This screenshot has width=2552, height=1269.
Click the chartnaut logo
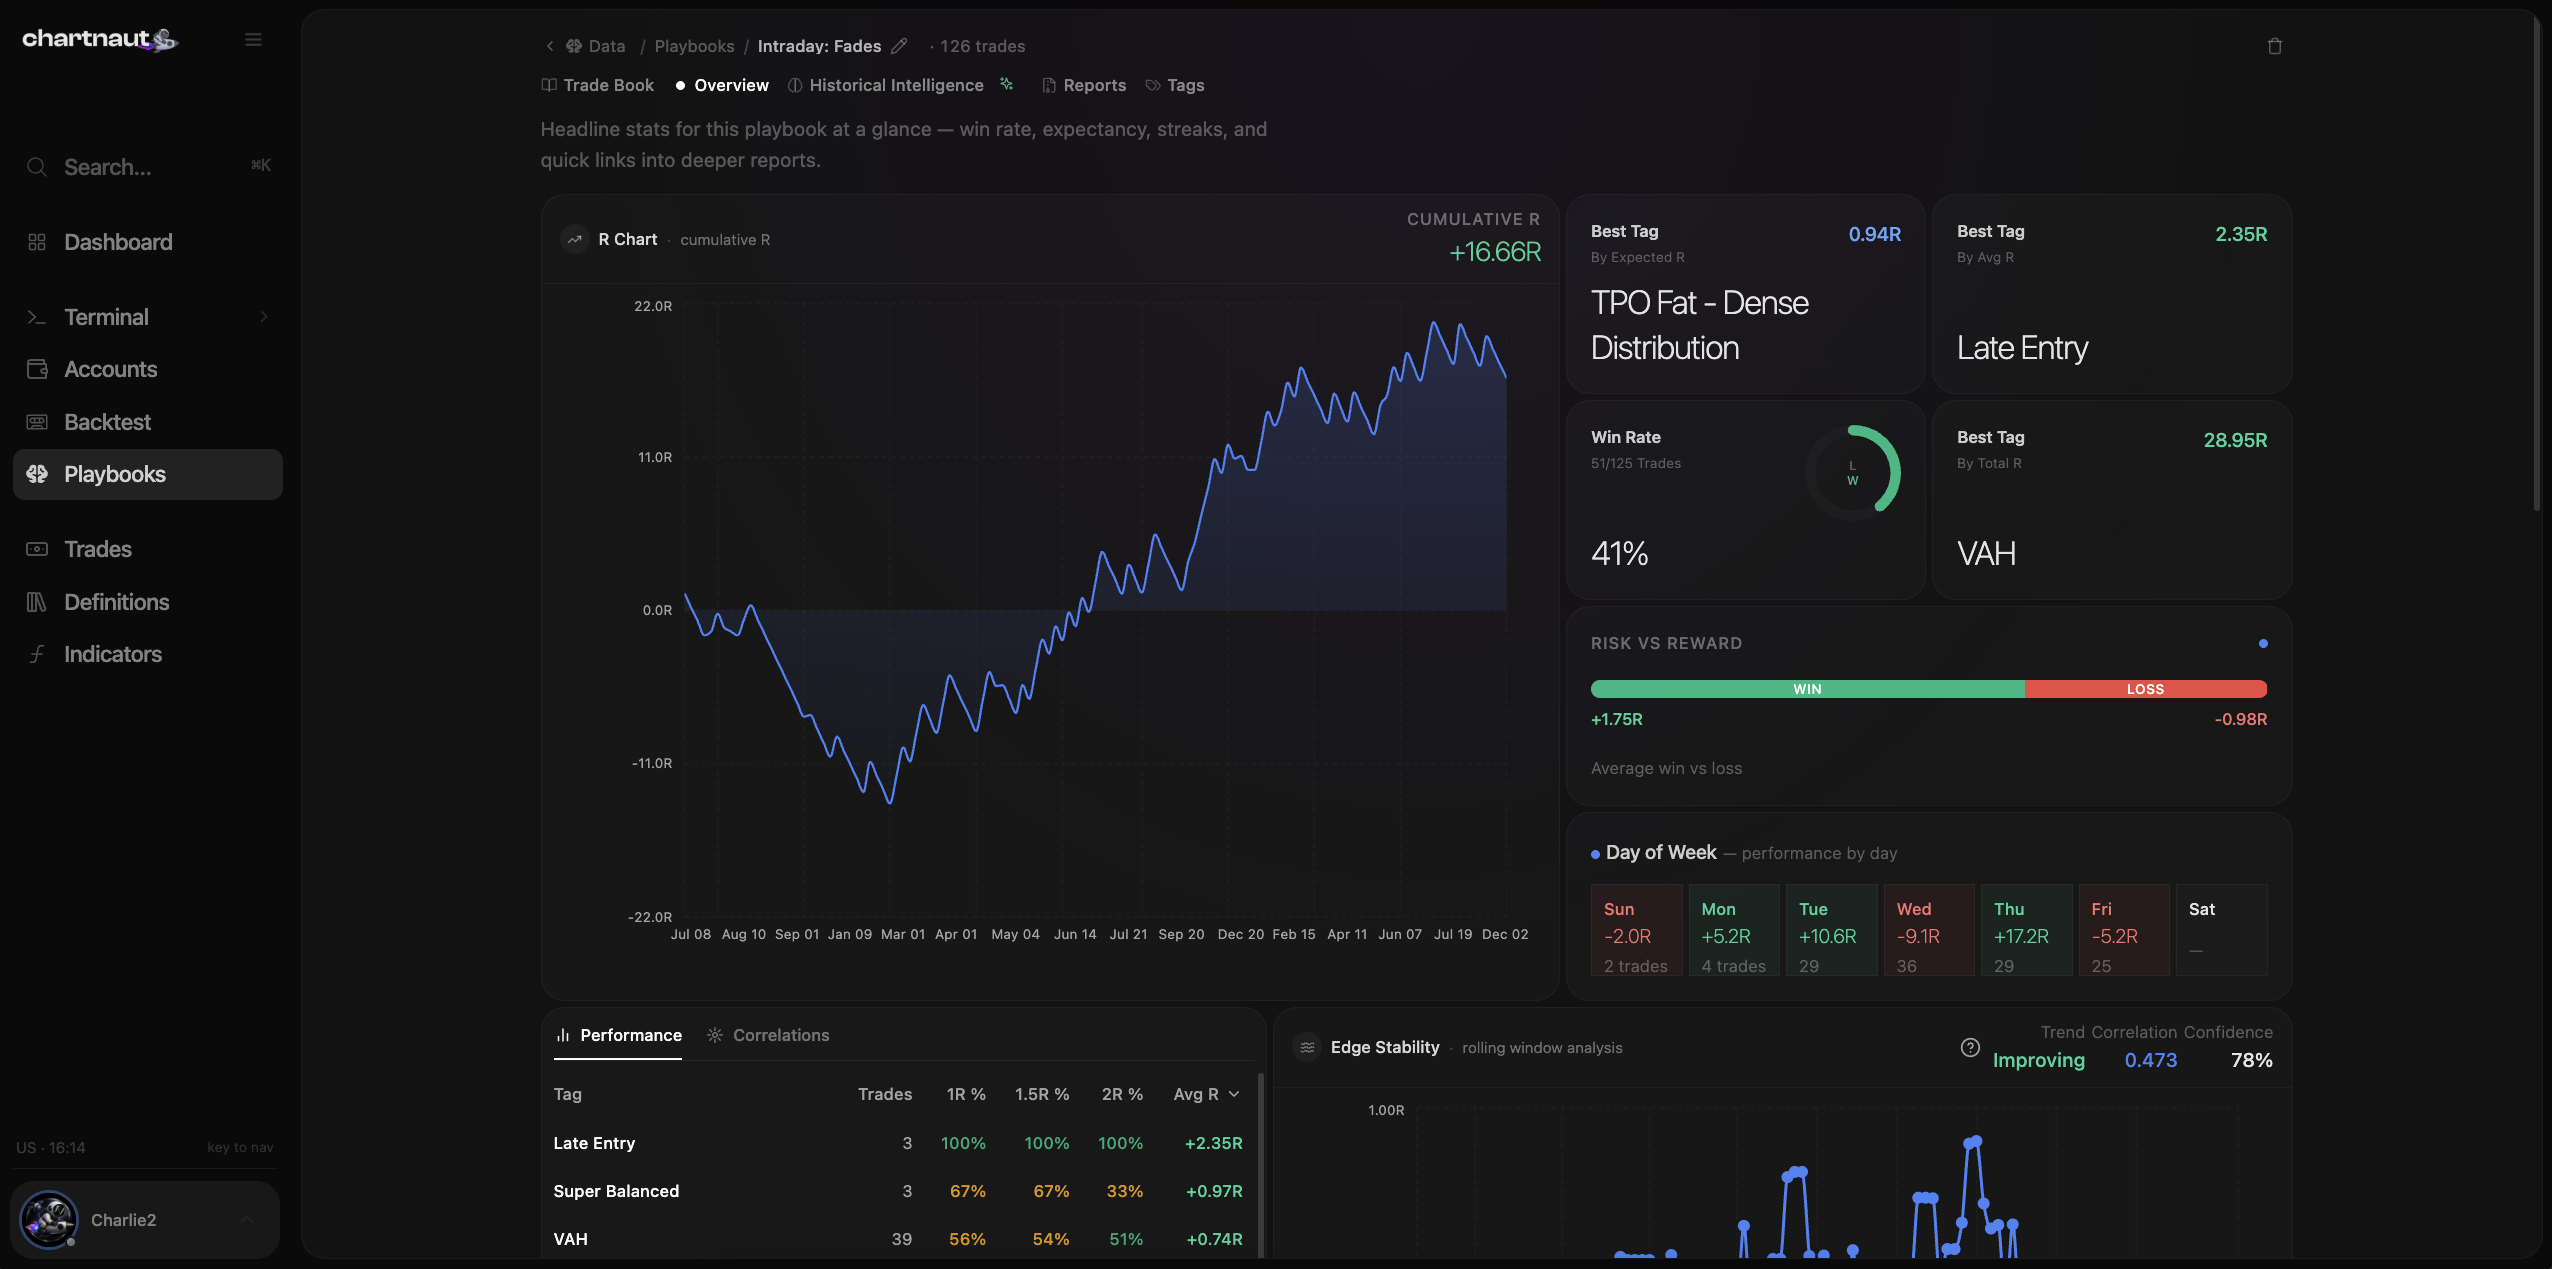[x=100, y=39]
